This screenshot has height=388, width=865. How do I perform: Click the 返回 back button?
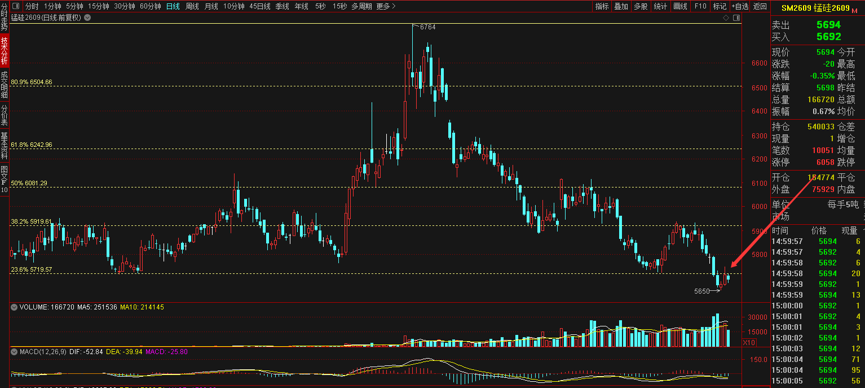tap(760, 7)
